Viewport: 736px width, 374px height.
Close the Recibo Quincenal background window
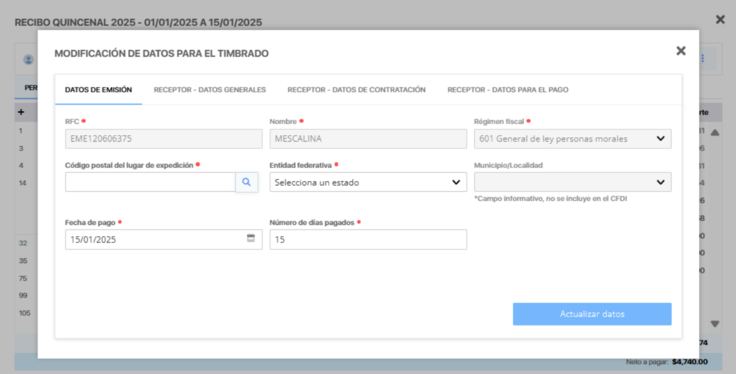point(720,19)
